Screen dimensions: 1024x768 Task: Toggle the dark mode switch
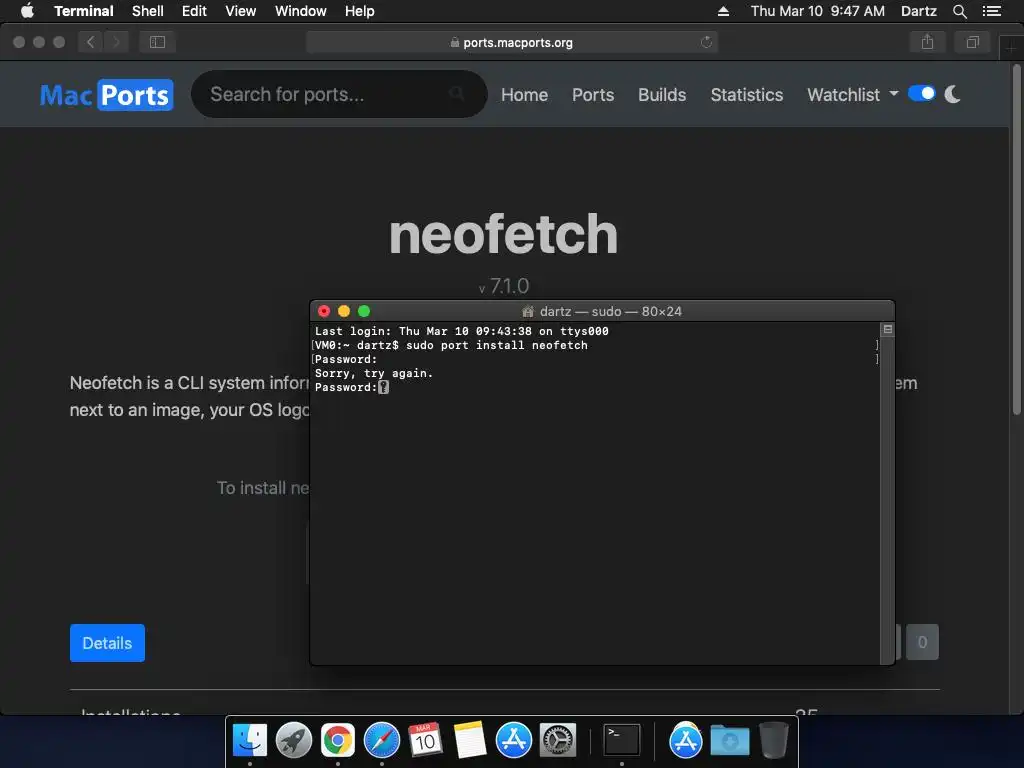tap(921, 93)
